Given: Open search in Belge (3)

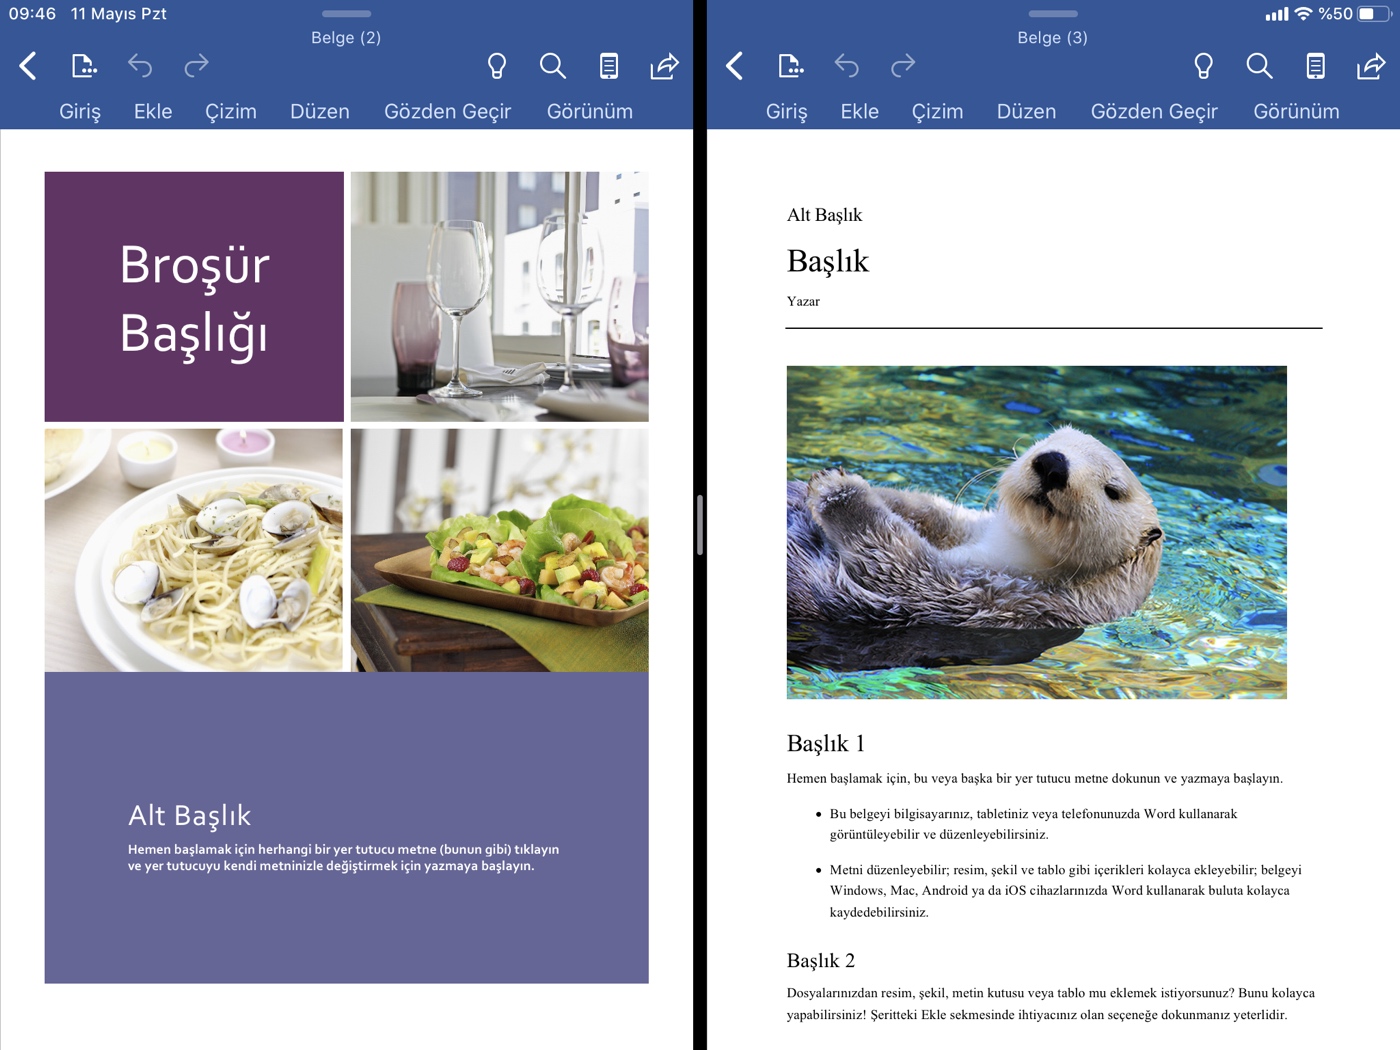Looking at the screenshot, I should click(1259, 66).
